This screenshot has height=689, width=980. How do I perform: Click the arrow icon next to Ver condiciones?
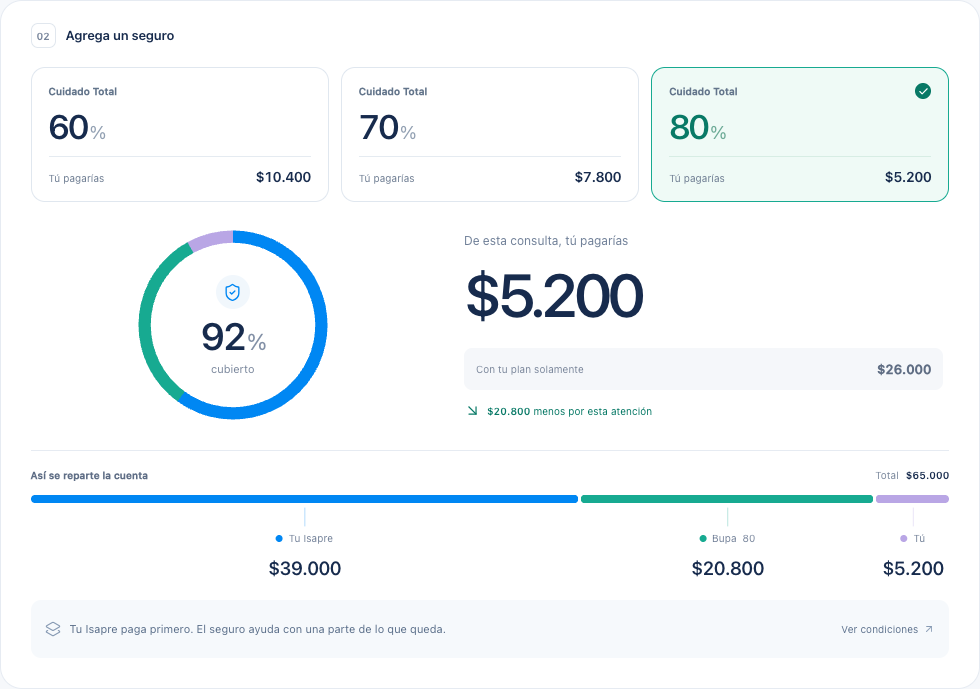point(929,629)
